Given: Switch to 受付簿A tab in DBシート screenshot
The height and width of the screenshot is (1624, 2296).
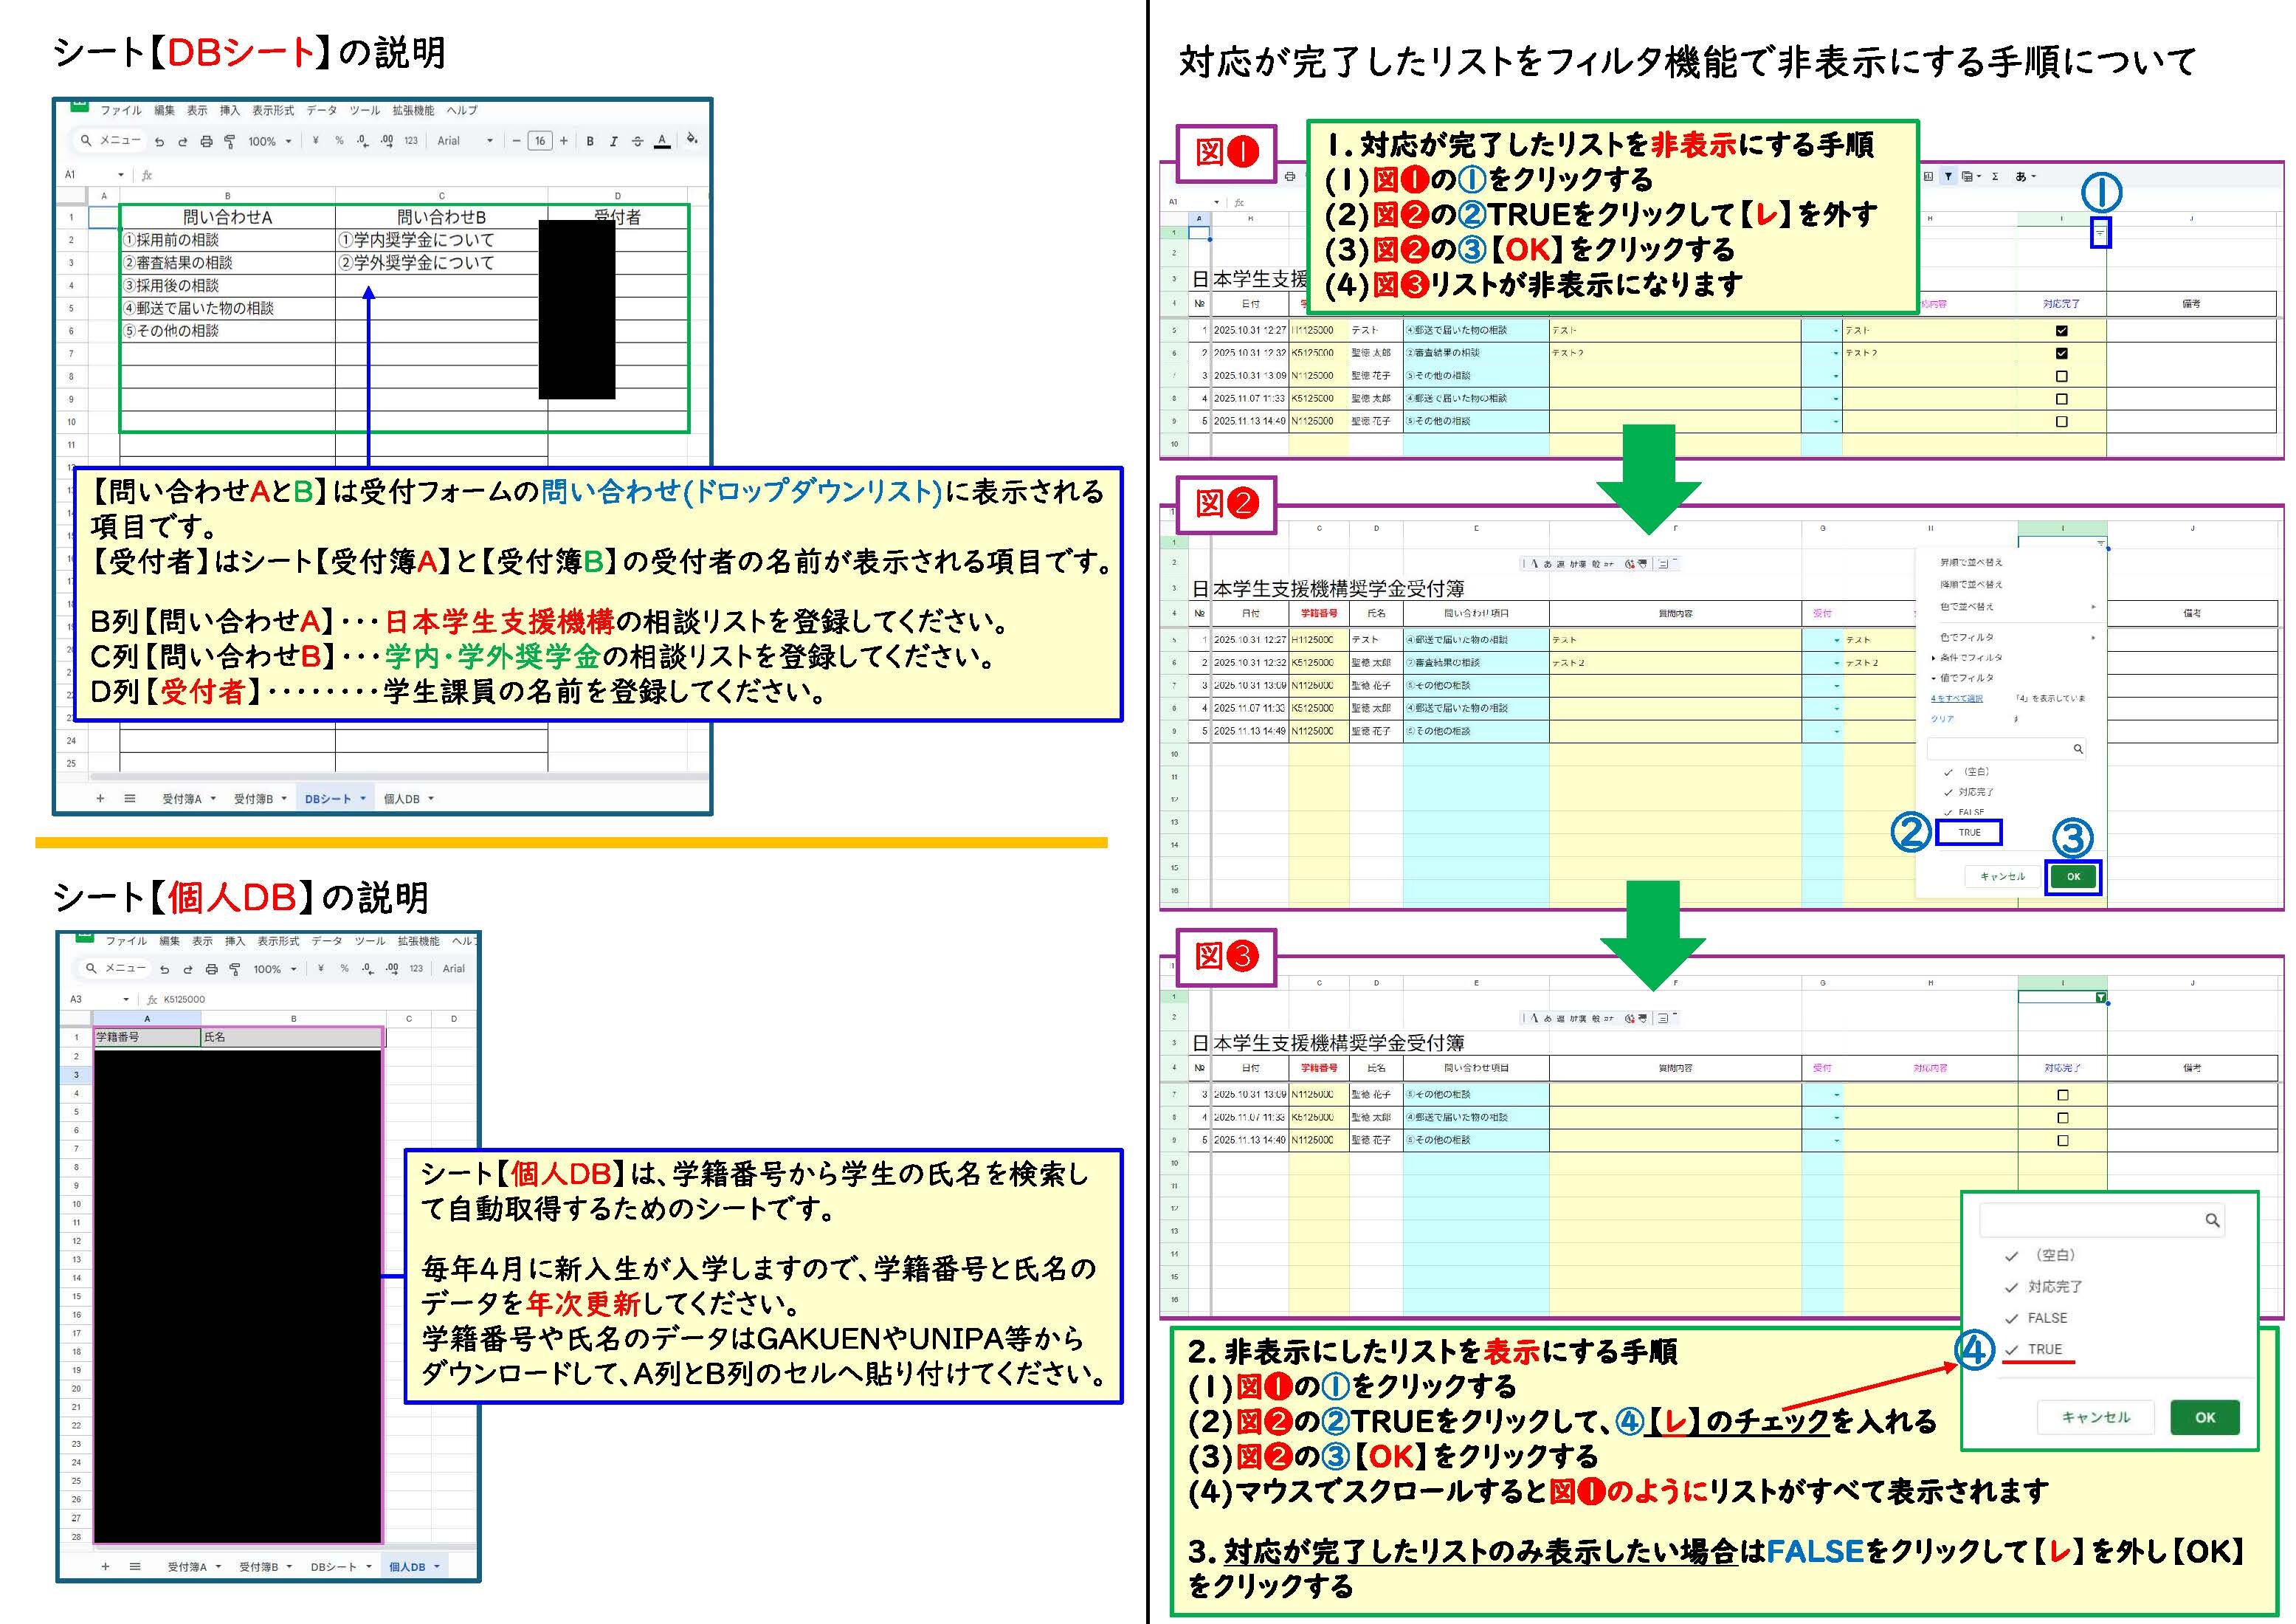Looking at the screenshot, I should [182, 799].
